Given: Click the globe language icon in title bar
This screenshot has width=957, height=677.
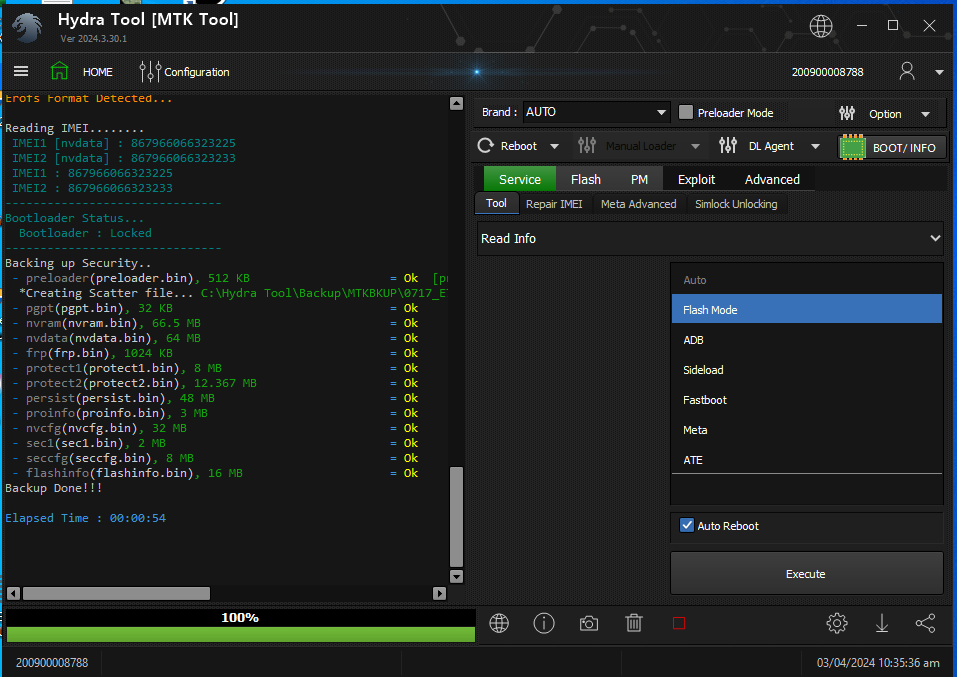Looking at the screenshot, I should point(821,26).
